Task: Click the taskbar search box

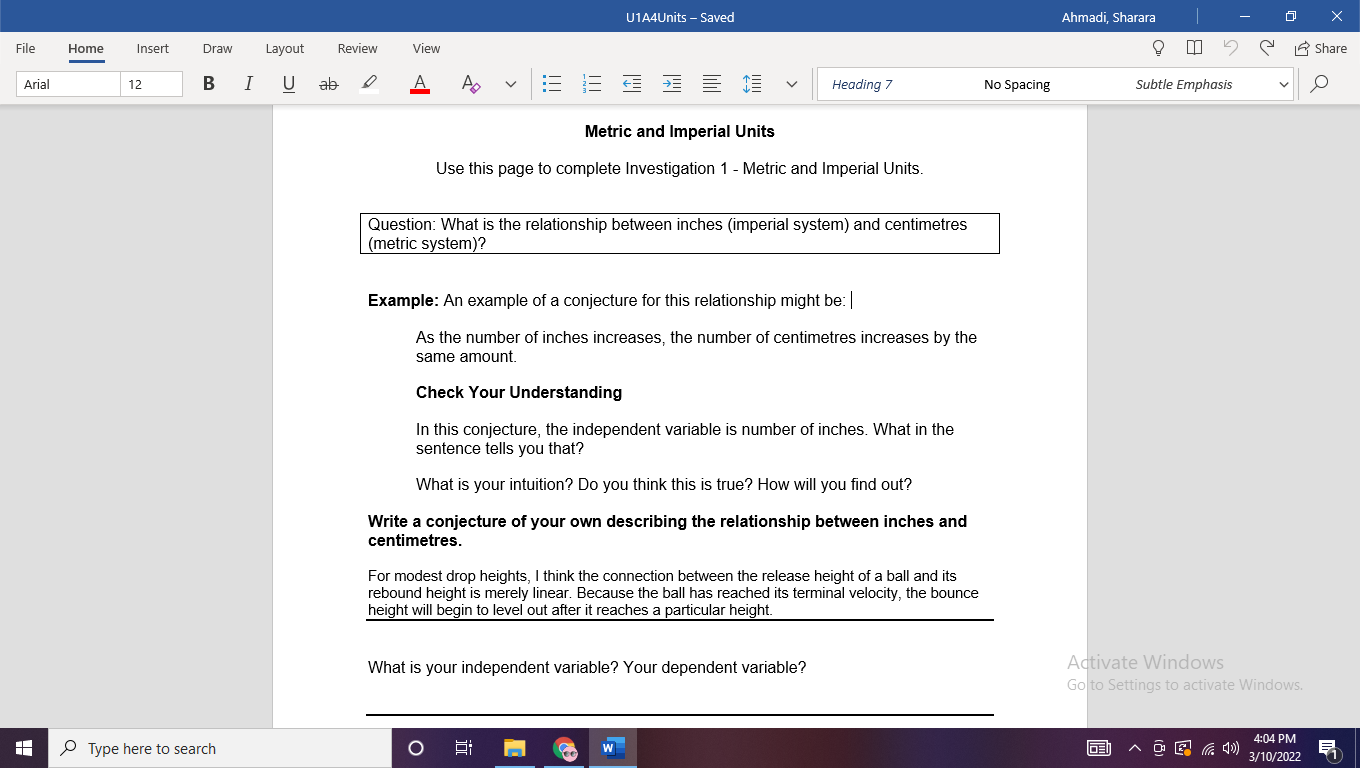Action: point(220,748)
